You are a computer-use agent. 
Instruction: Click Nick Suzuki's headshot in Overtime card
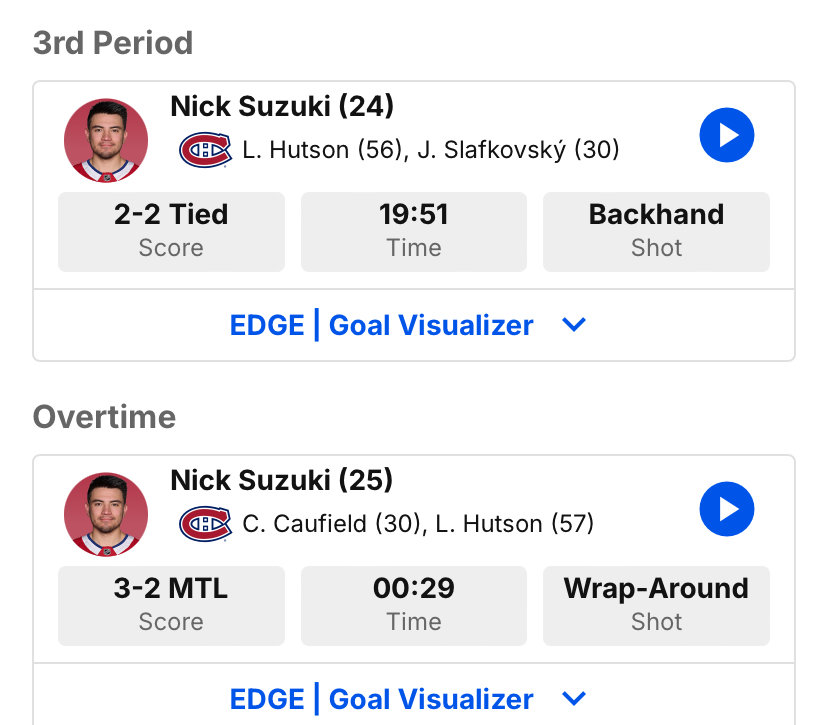[106, 514]
